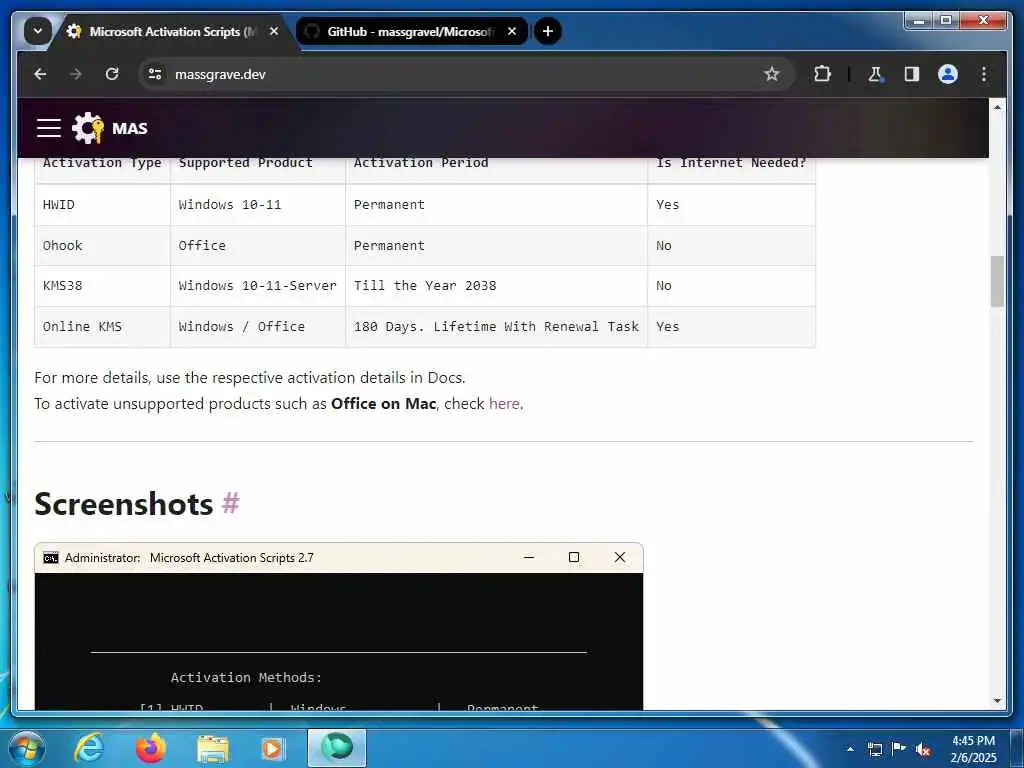
Task: Open the Activation Scripts 2.7 screenshot
Action: [338, 626]
